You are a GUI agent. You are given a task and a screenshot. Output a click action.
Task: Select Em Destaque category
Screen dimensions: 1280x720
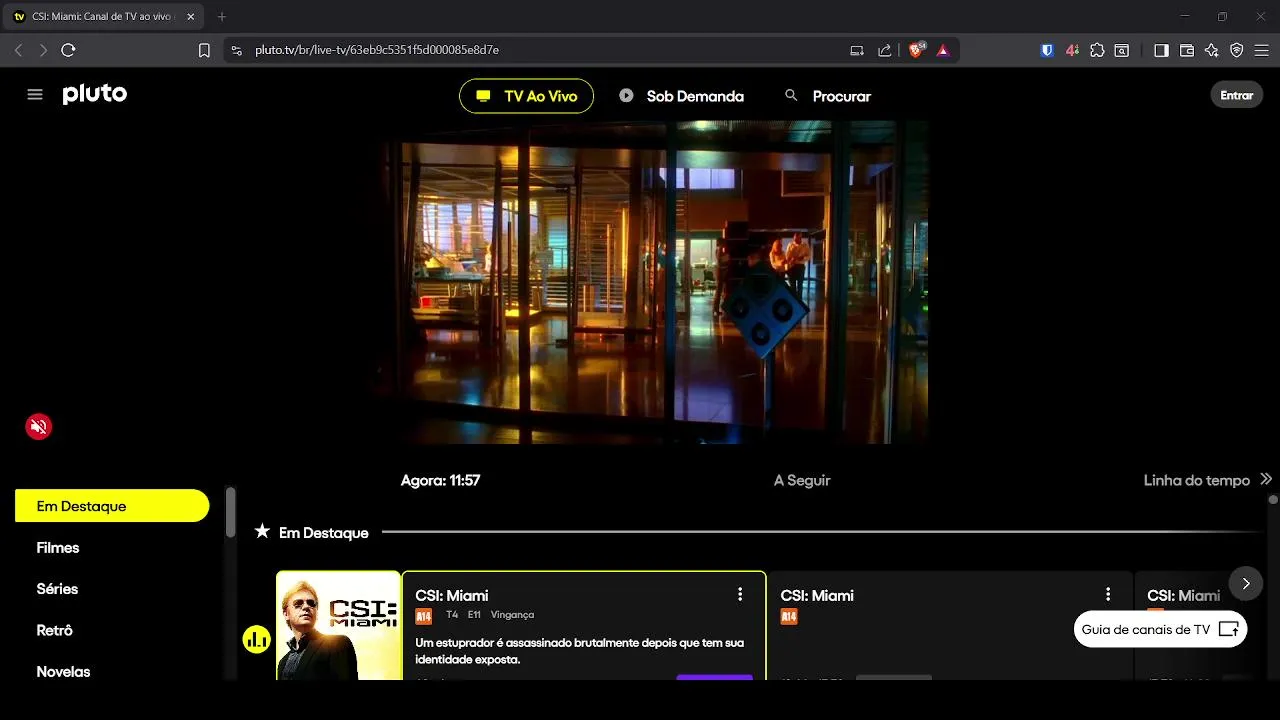112,506
